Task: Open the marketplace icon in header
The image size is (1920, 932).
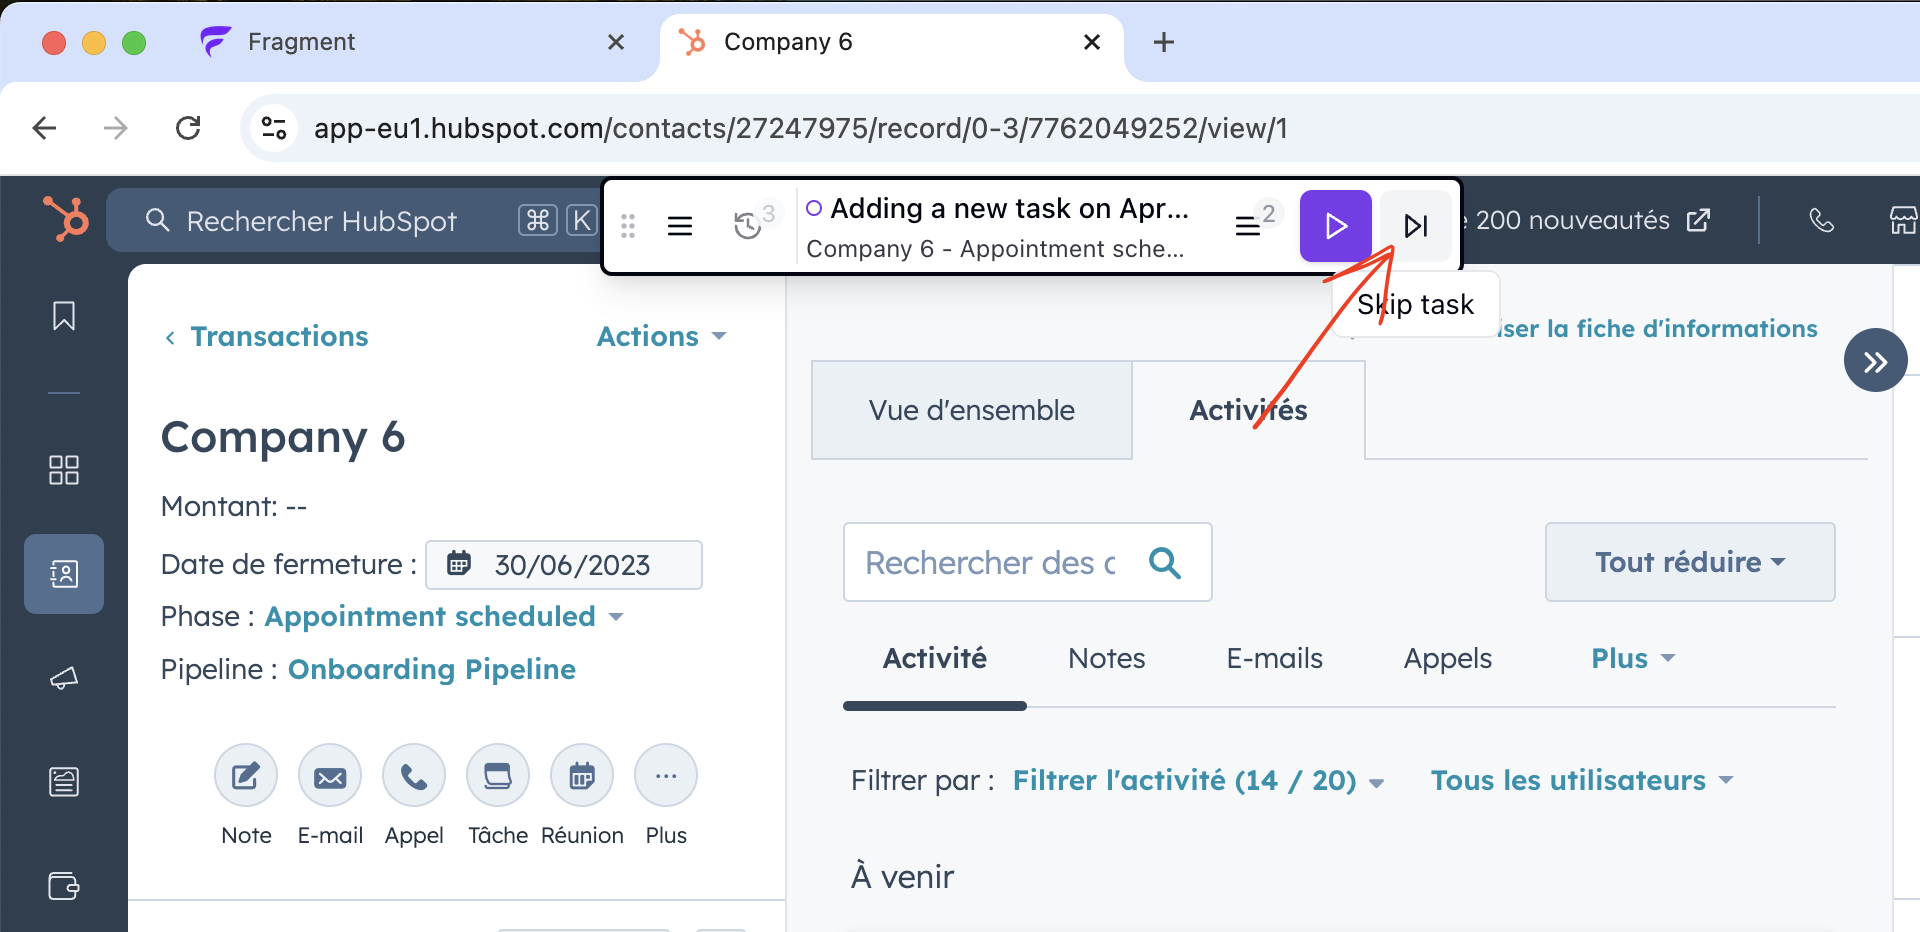Action: pyautogui.click(x=1903, y=220)
